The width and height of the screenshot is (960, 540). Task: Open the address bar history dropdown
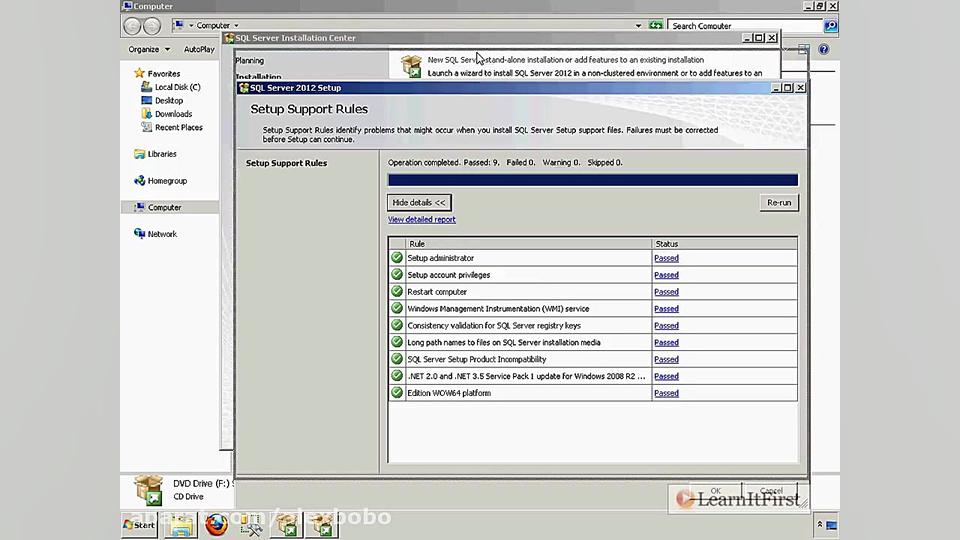638,26
